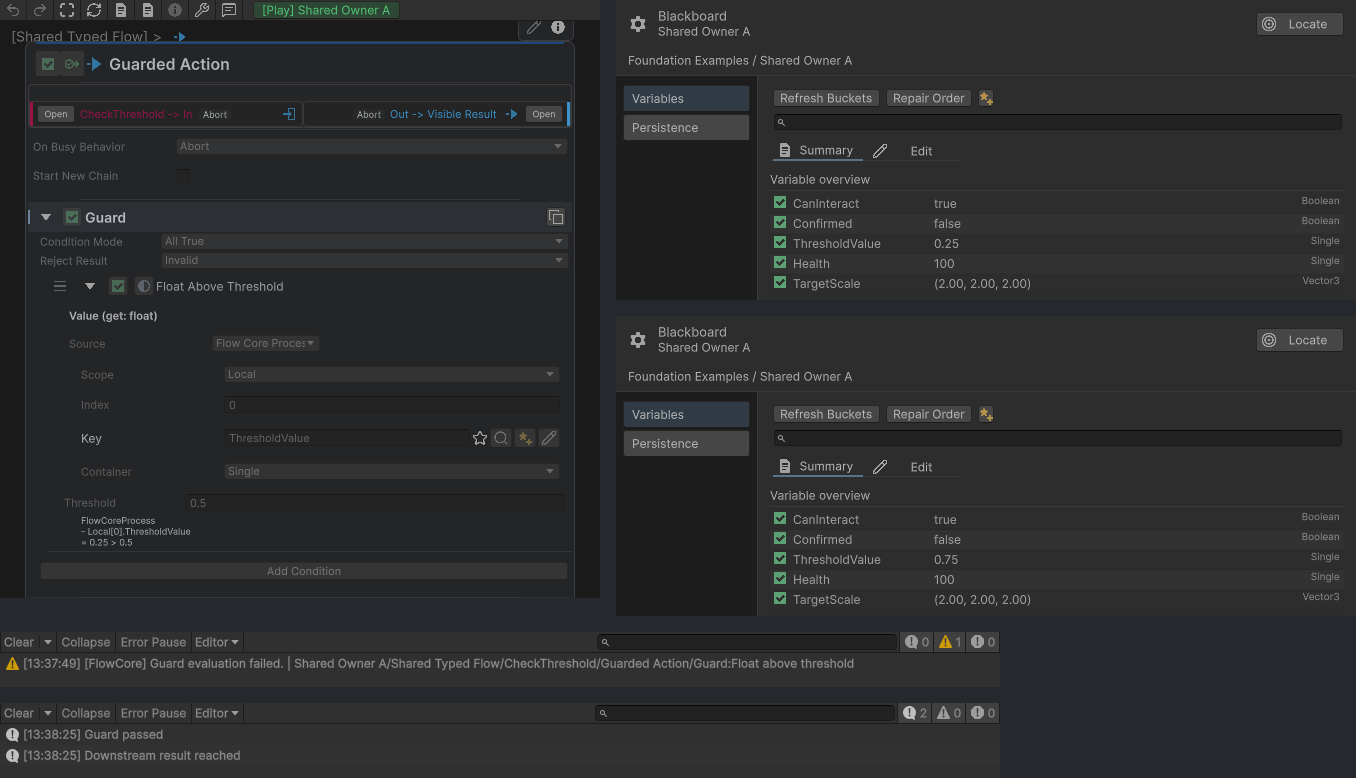Image resolution: width=1356 pixels, height=778 pixels.
Task: Click the pencil icon above the Guarded Action card
Action: (x=534, y=27)
